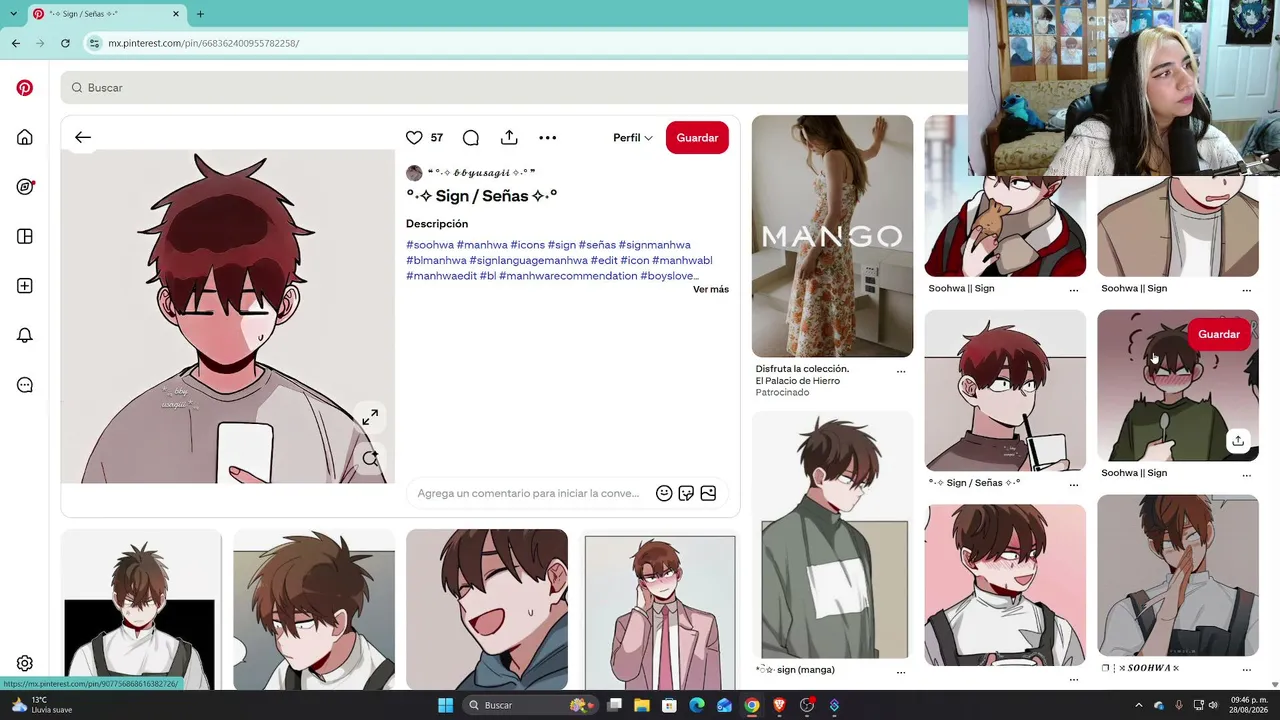Open the #icons hashtag
The width and height of the screenshot is (1280, 720).
click(527, 245)
